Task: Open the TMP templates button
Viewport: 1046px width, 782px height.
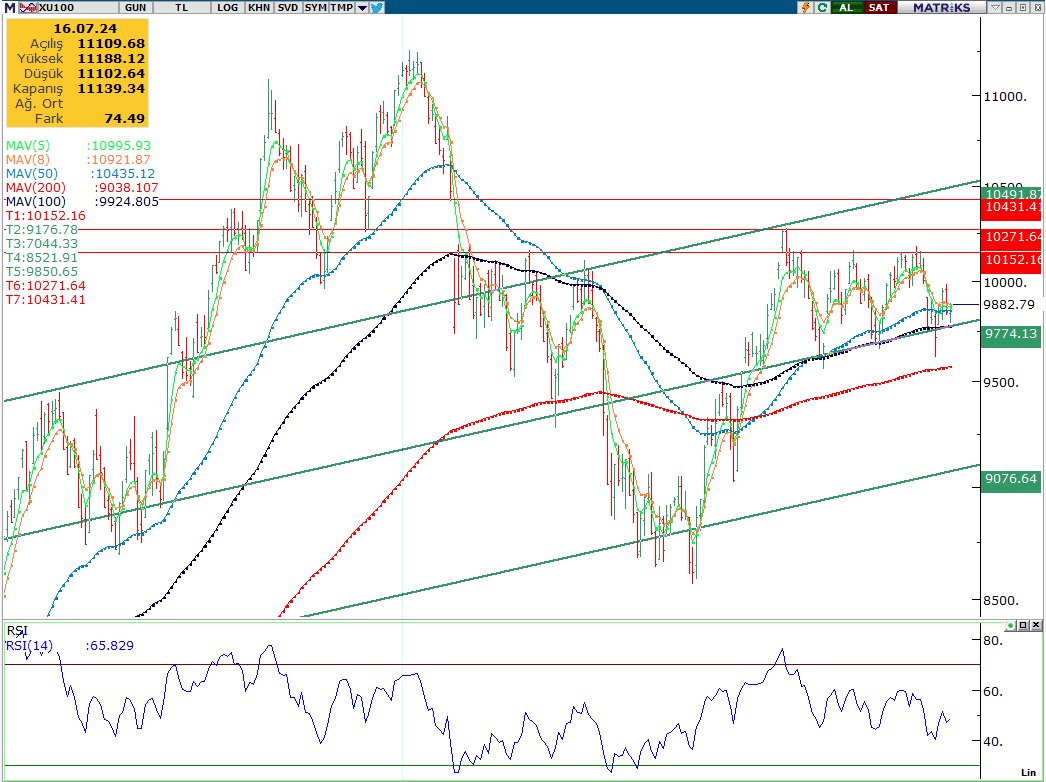Action: tap(341, 7)
